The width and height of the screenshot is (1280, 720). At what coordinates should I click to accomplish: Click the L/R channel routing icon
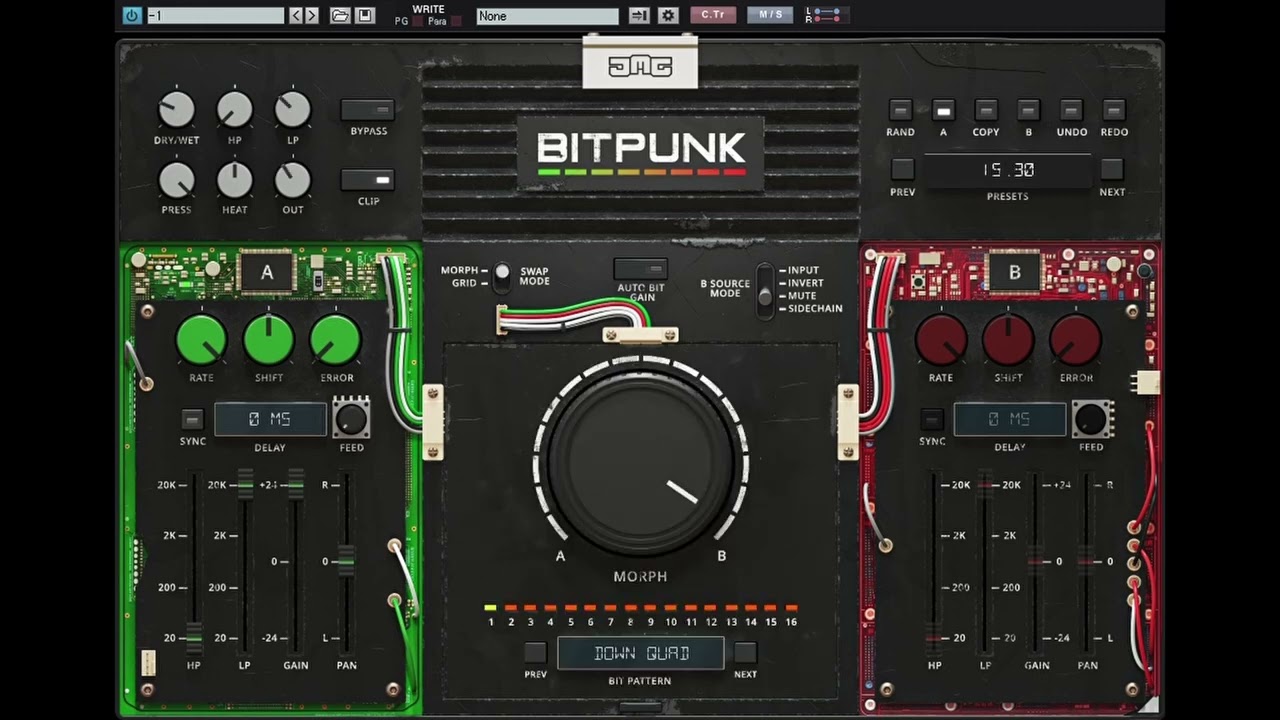coord(827,15)
